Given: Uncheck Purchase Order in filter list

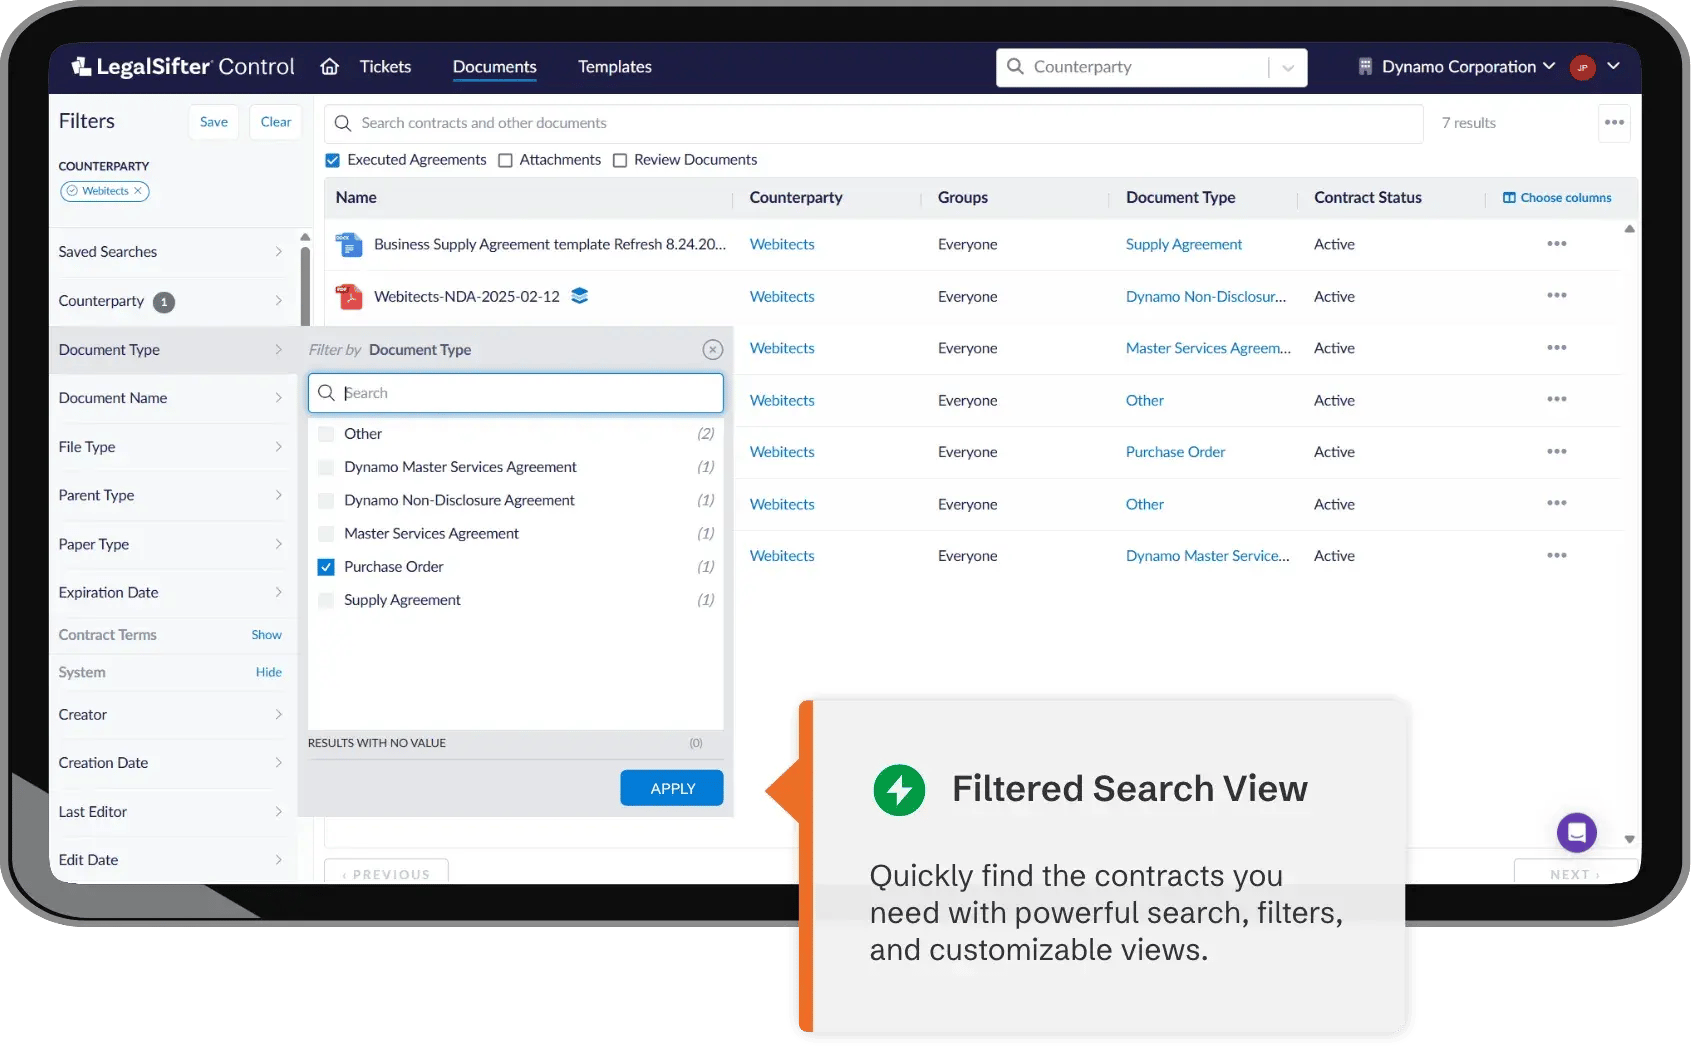Looking at the screenshot, I should click(x=326, y=567).
